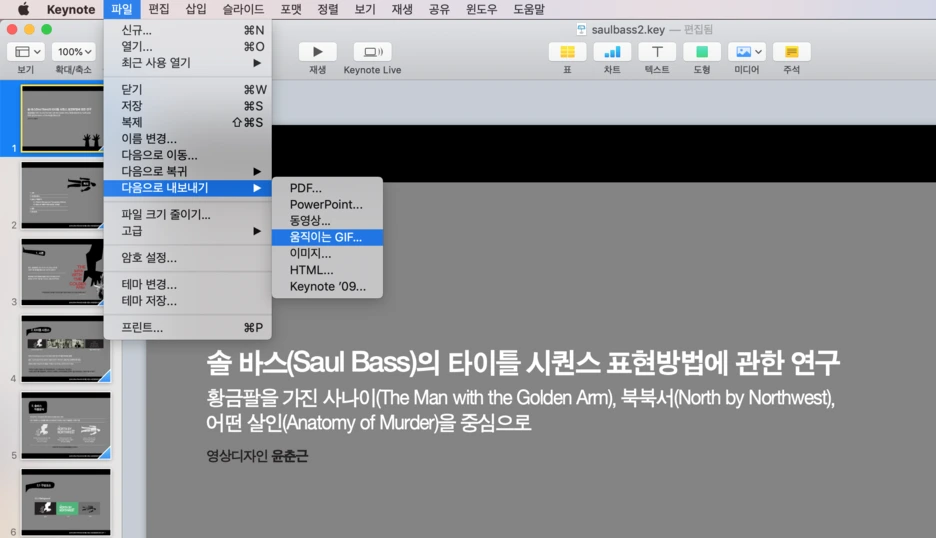Insert a table with 표 icon

tap(568, 52)
